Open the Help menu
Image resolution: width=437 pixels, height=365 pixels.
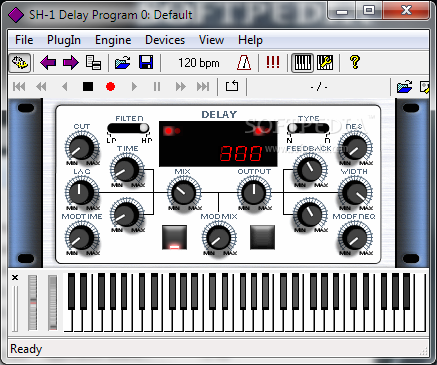250,40
